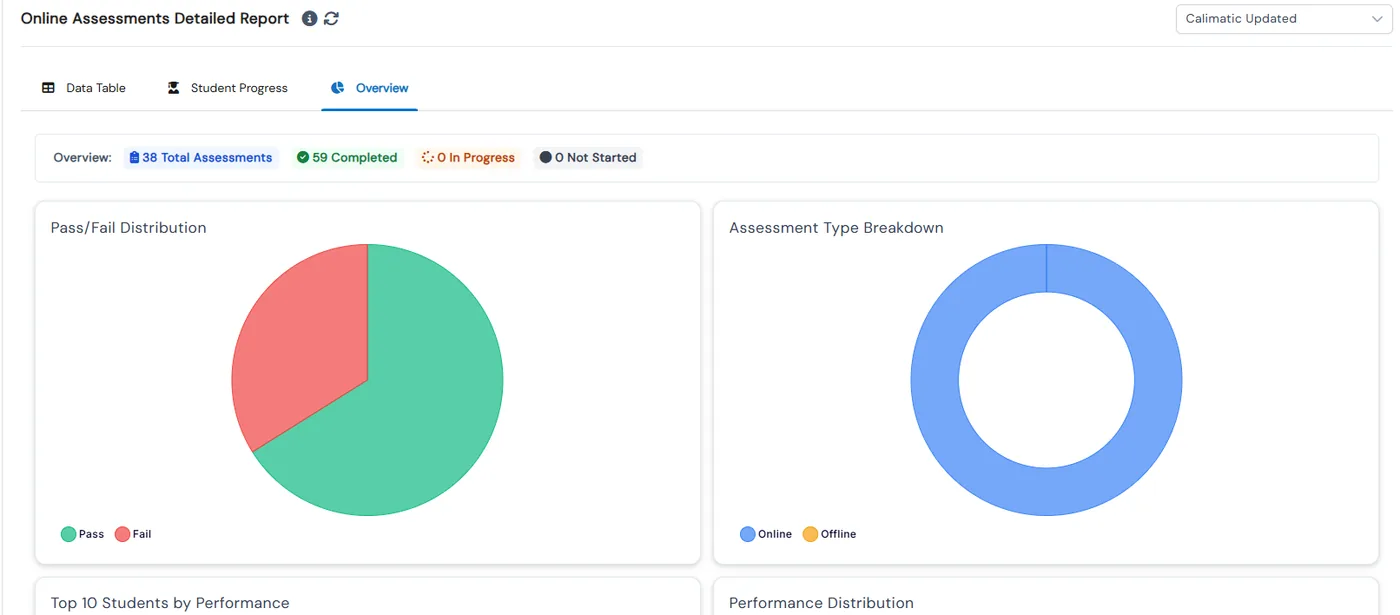This screenshot has height=615, width=1400.
Task: Click the dark circle icon in Not Started
Action: click(546, 158)
